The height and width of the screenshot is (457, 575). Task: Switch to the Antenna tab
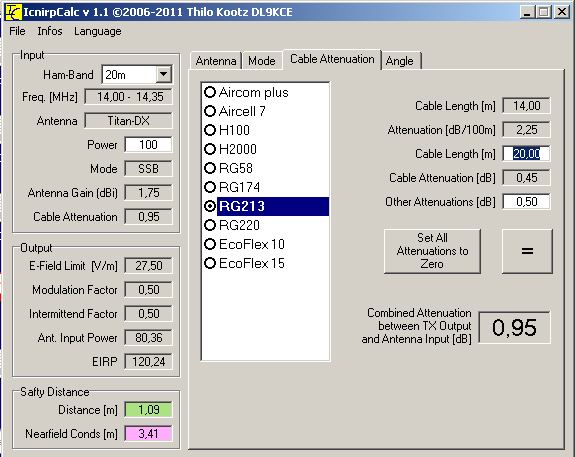[x=216, y=61]
